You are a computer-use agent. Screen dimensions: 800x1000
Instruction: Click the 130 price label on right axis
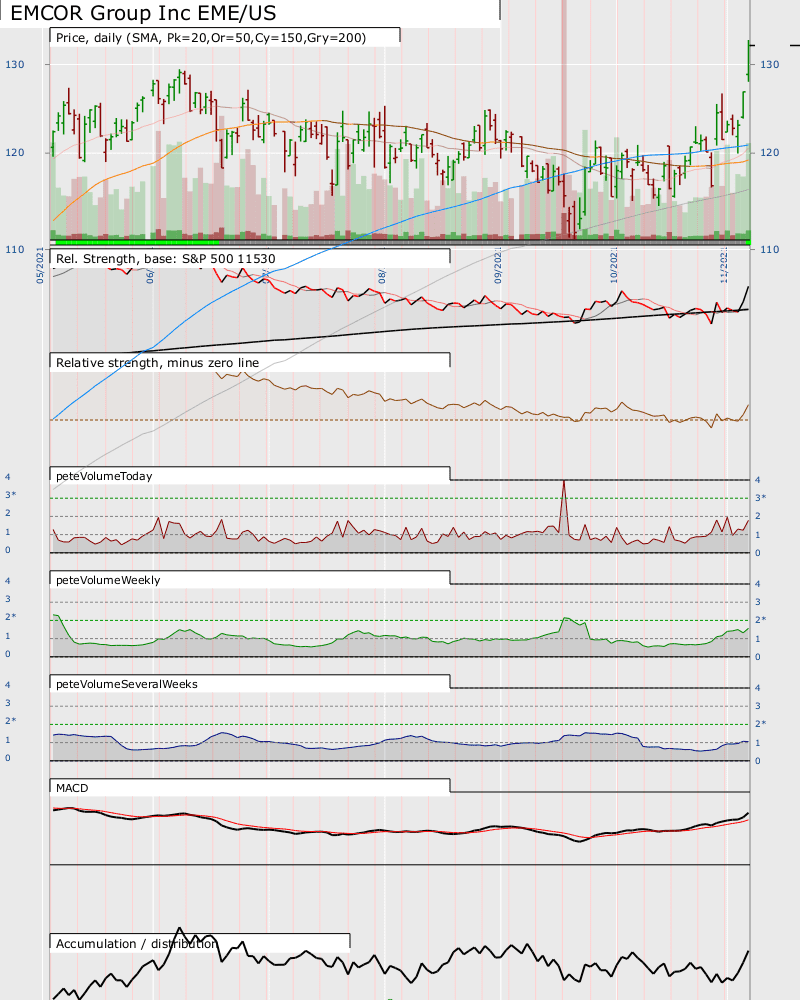769,64
